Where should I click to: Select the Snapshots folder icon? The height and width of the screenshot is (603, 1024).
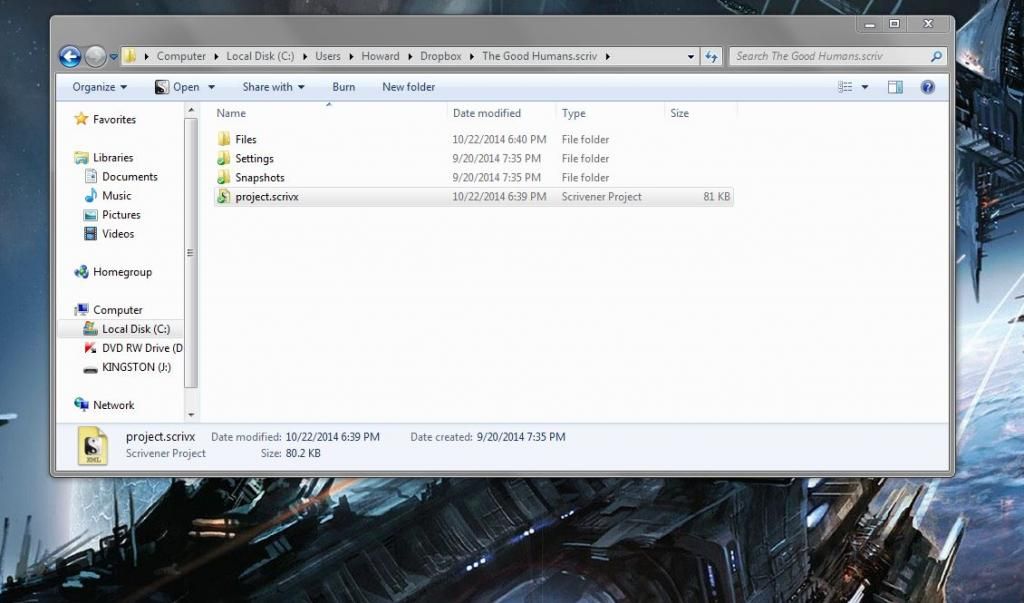pyautogui.click(x=223, y=177)
